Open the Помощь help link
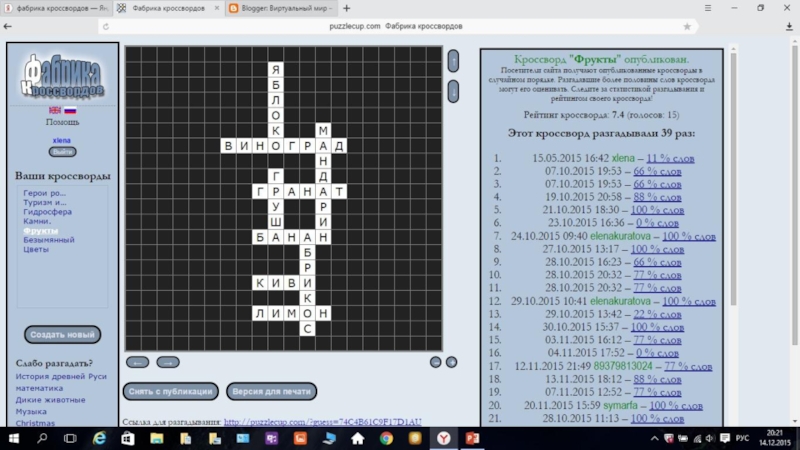 62,122
